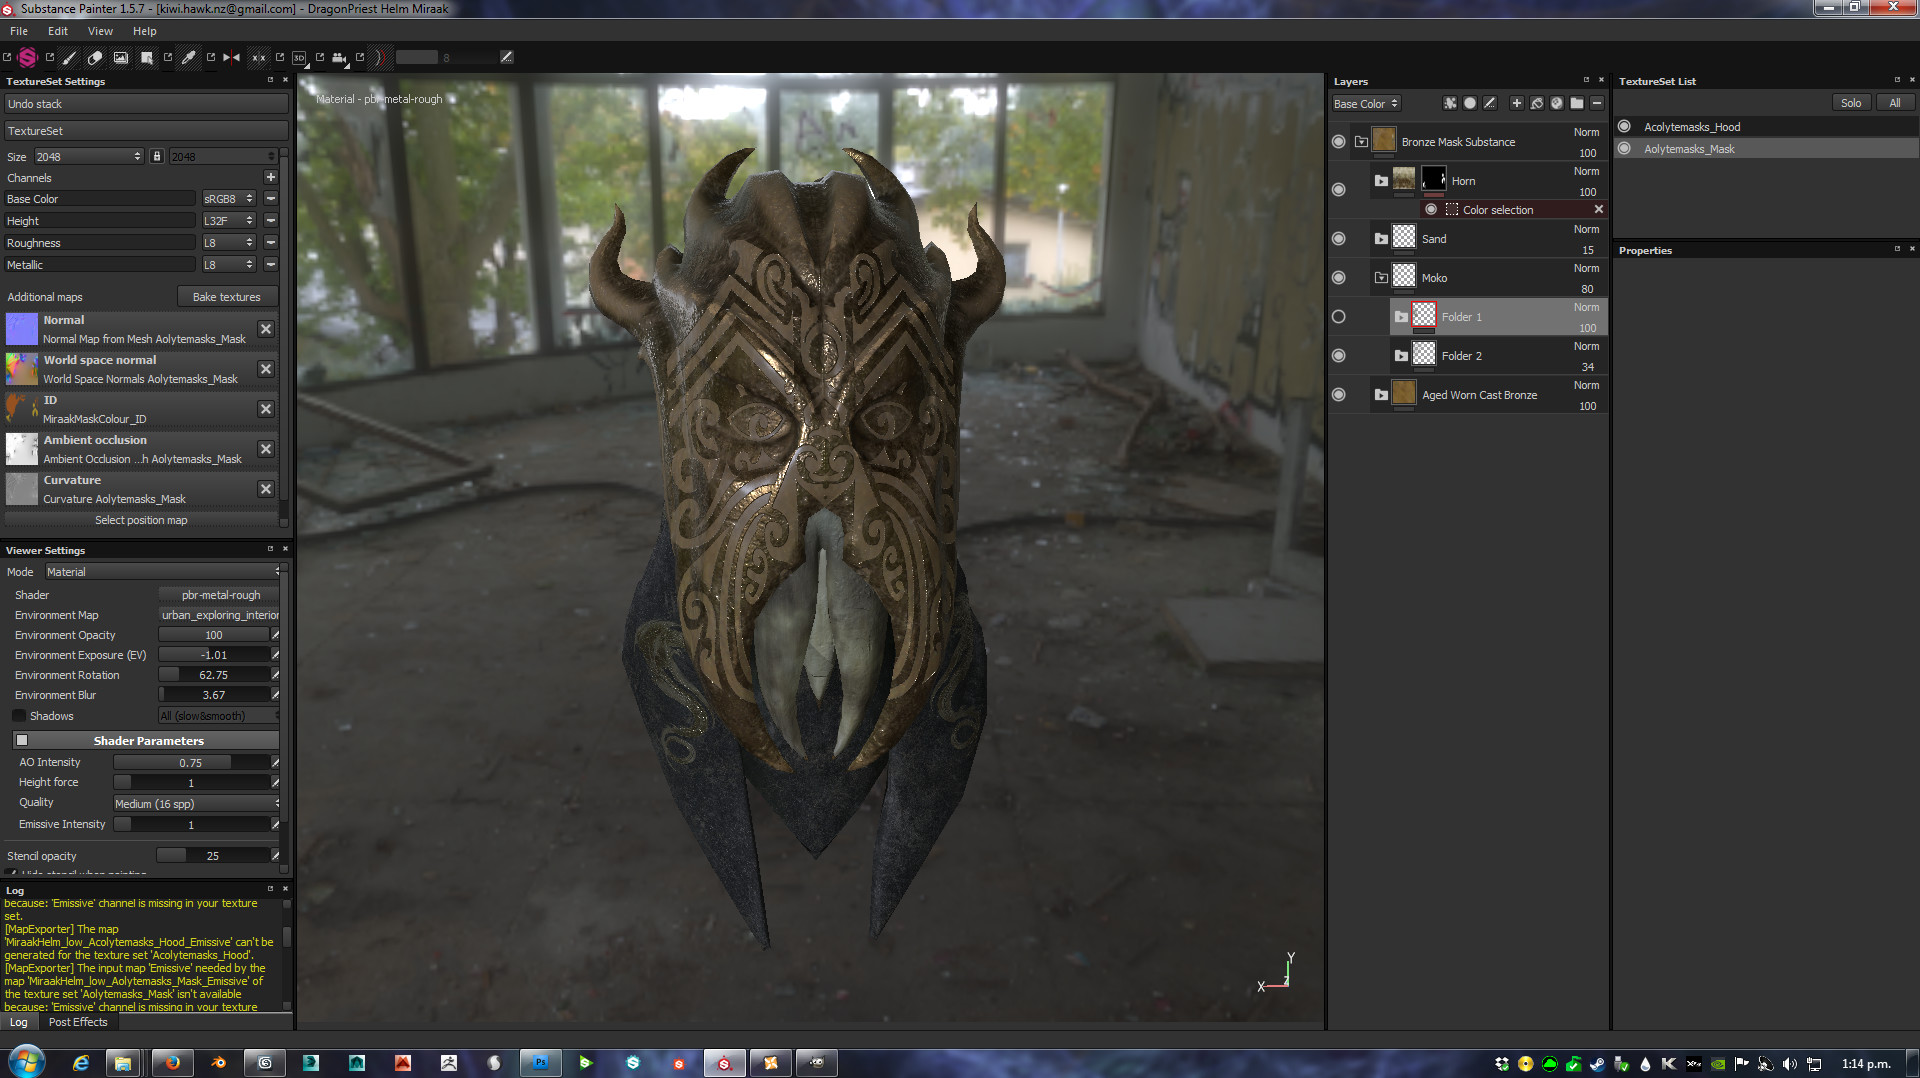Select the Eyedropper material picker tool
The height and width of the screenshot is (1078, 1920).
tap(188, 57)
